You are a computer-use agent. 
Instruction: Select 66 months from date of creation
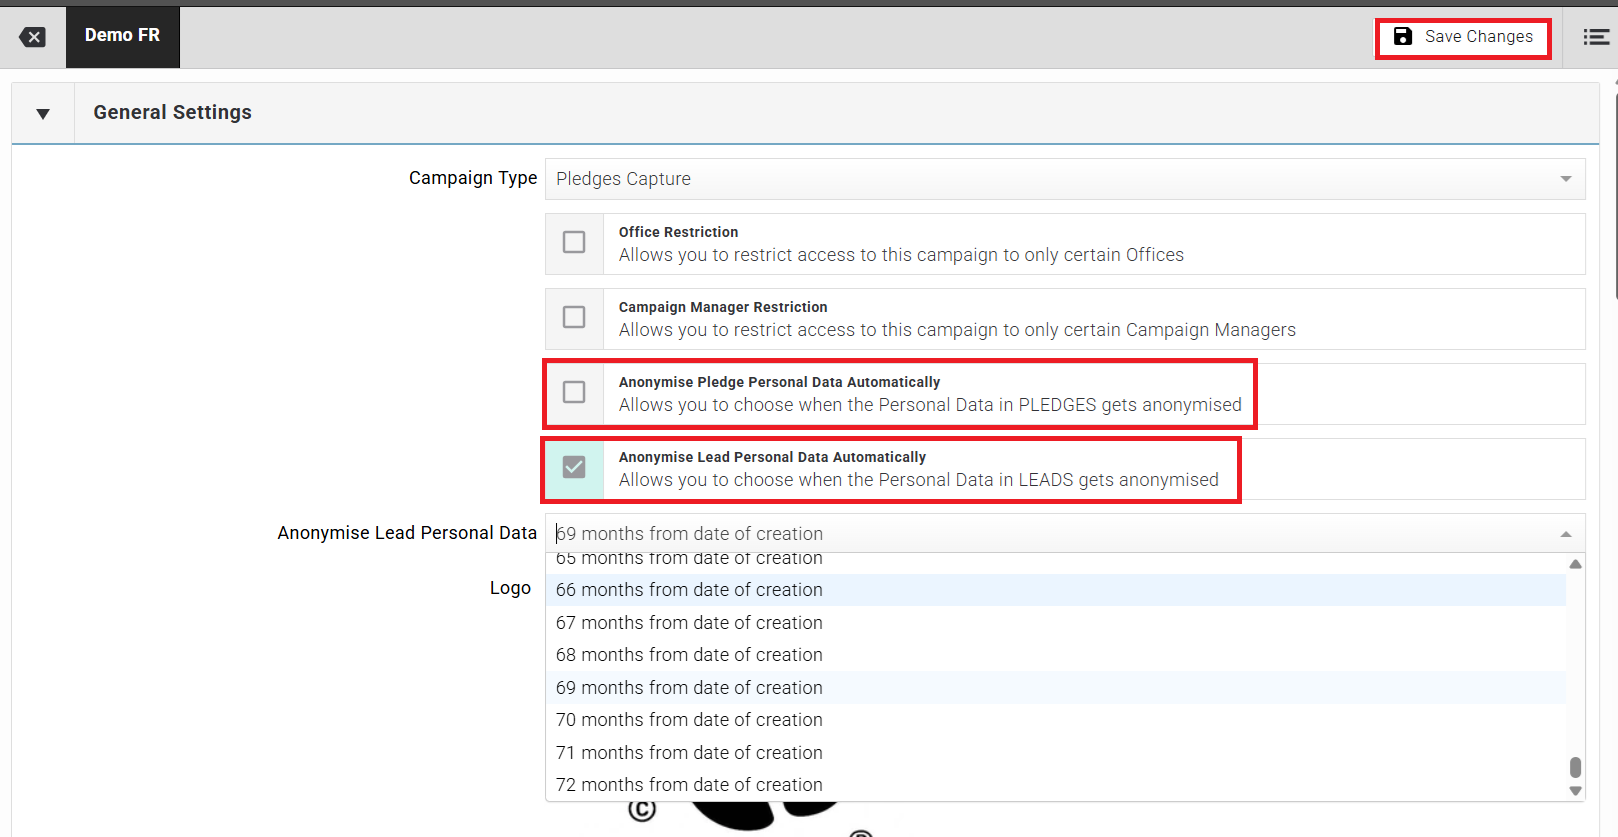[x=689, y=590]
